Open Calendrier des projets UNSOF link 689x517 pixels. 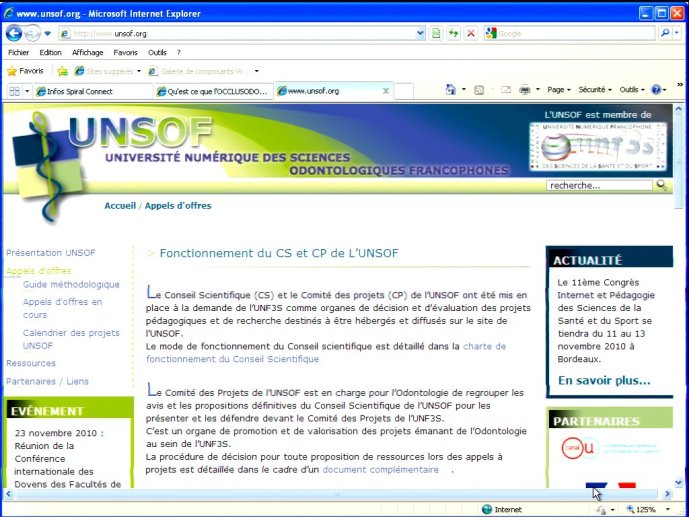click(71, 339)
